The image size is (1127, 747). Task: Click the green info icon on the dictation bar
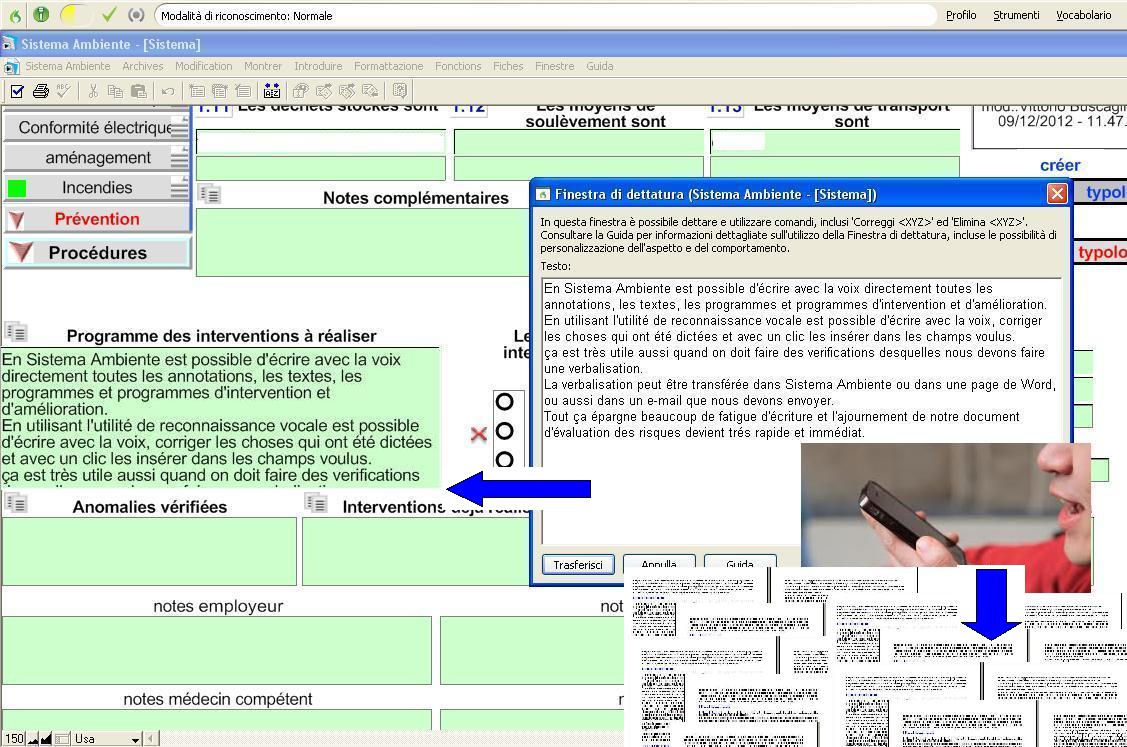41,15
